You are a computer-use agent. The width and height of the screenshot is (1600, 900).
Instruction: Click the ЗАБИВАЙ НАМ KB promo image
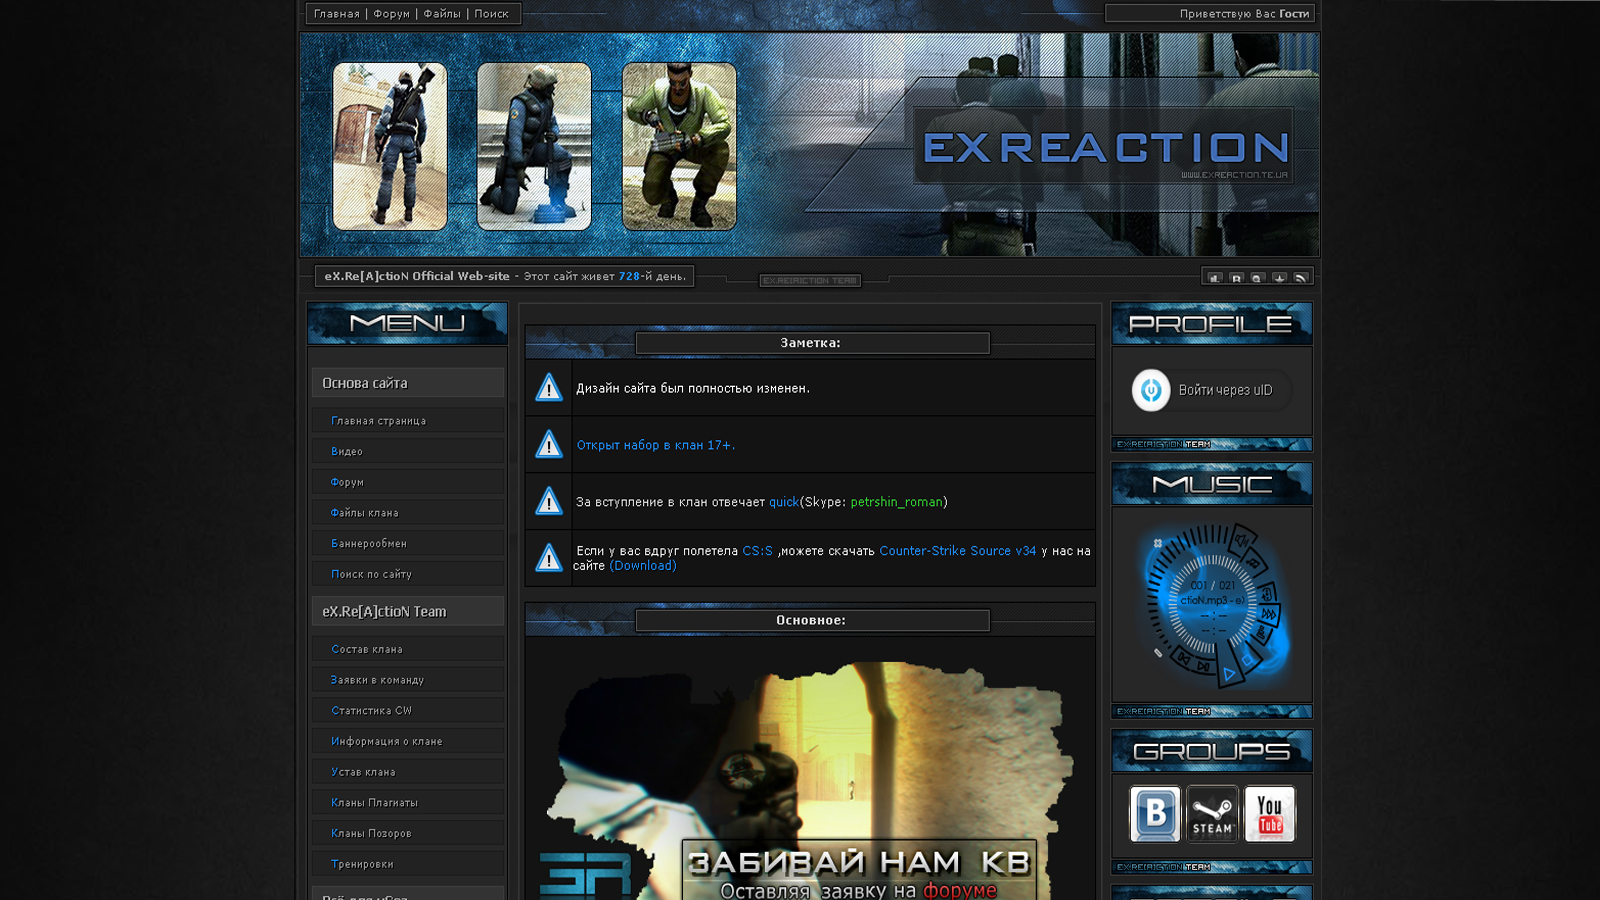[x=810, y=780]
